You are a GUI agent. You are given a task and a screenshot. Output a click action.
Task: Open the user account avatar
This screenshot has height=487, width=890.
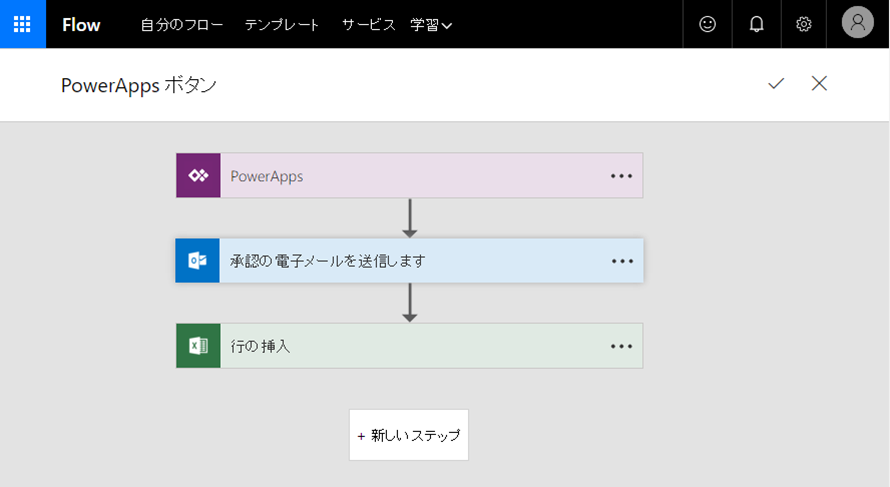click(858, 23)
